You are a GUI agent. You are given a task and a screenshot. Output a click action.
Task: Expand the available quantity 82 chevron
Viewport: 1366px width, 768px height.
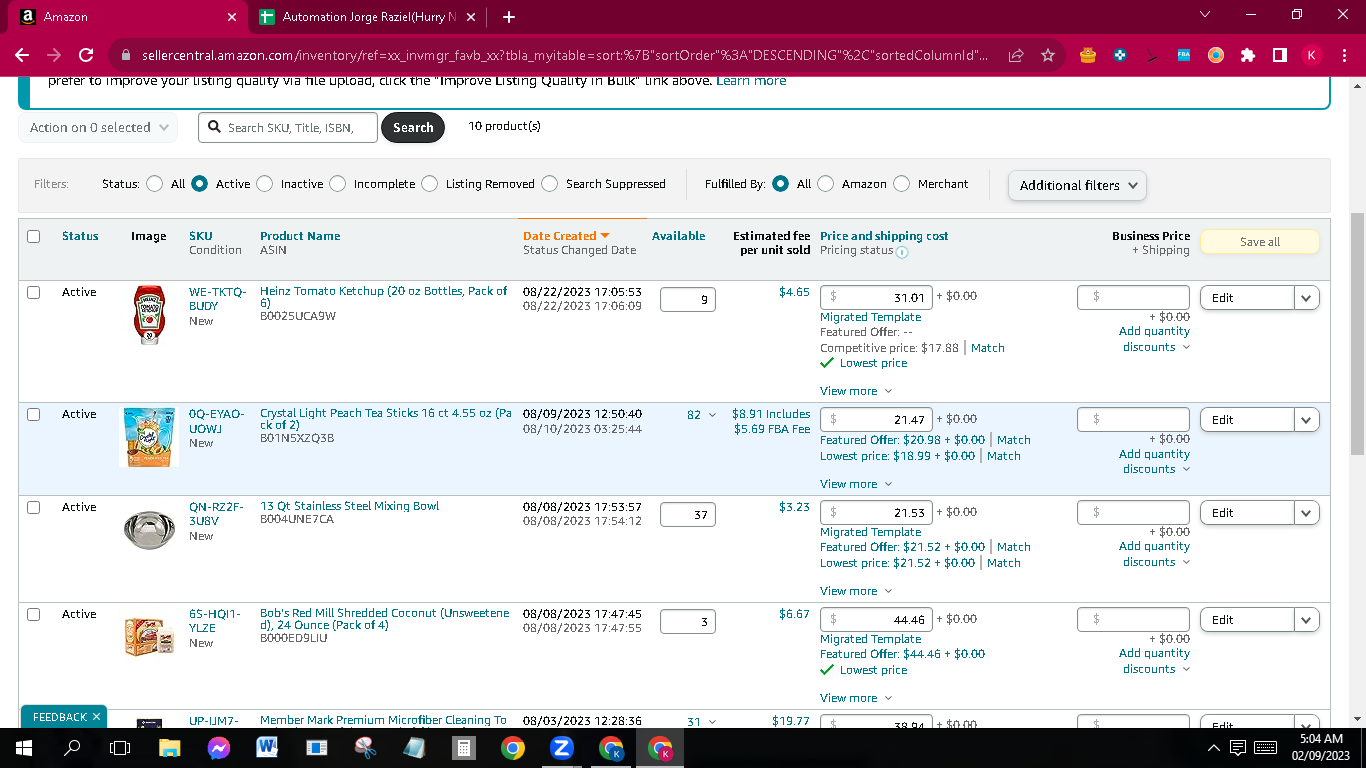click(x=712, y=415)
